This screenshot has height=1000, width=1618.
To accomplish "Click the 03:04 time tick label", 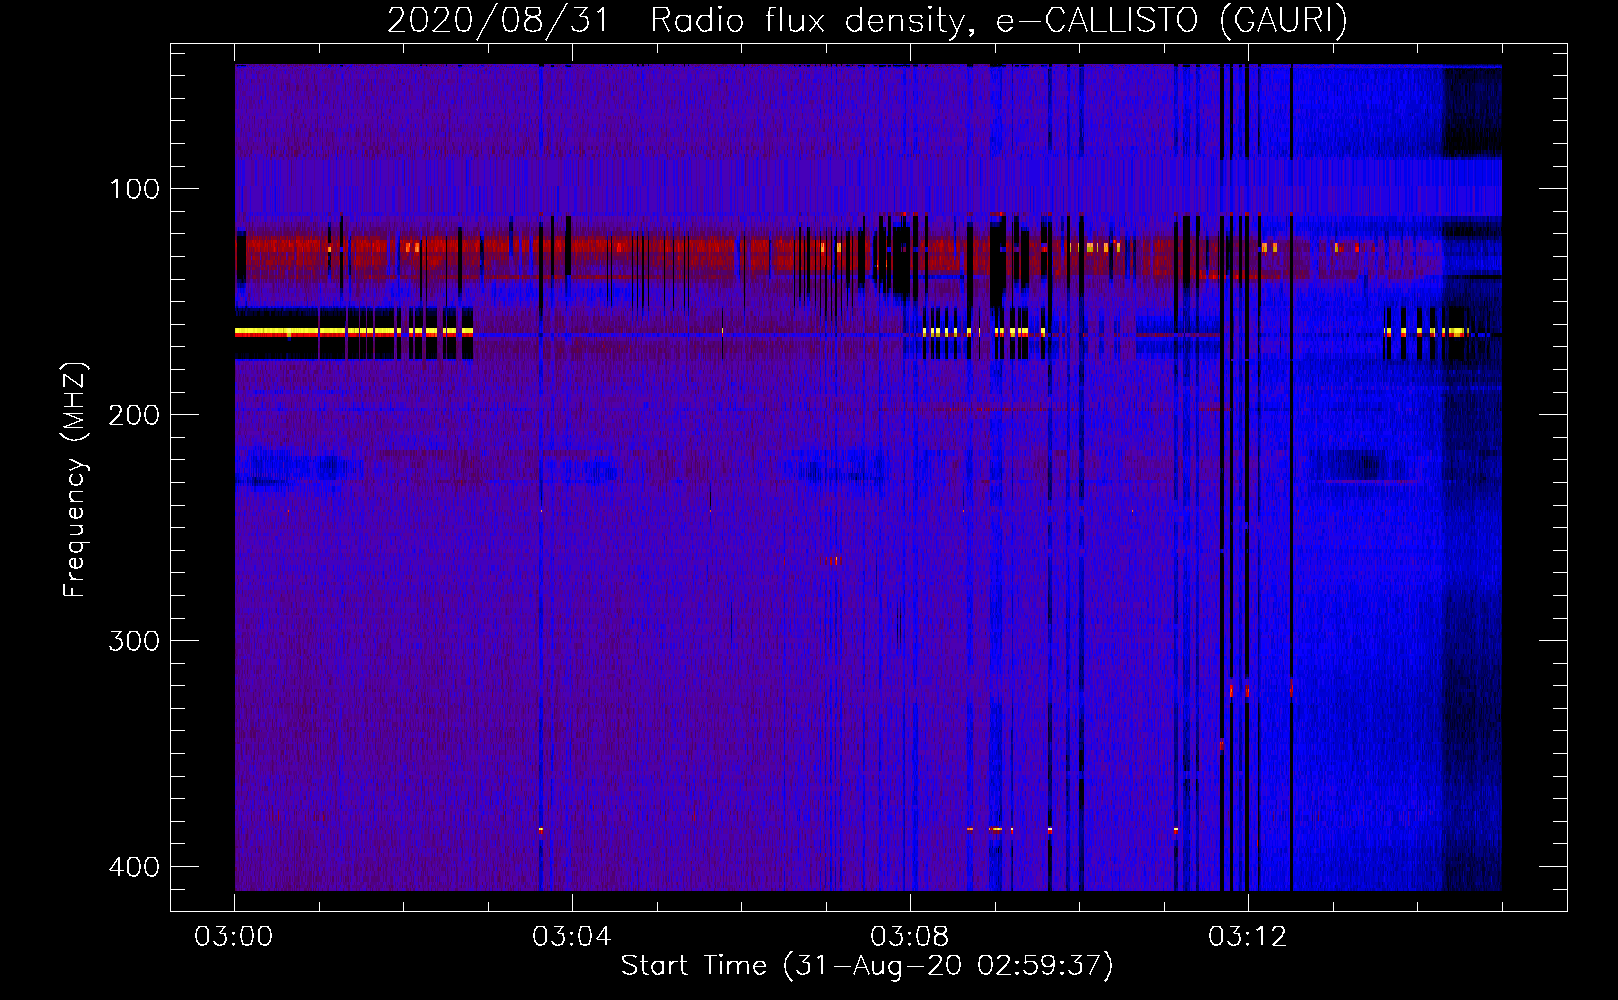I will 572,937.
